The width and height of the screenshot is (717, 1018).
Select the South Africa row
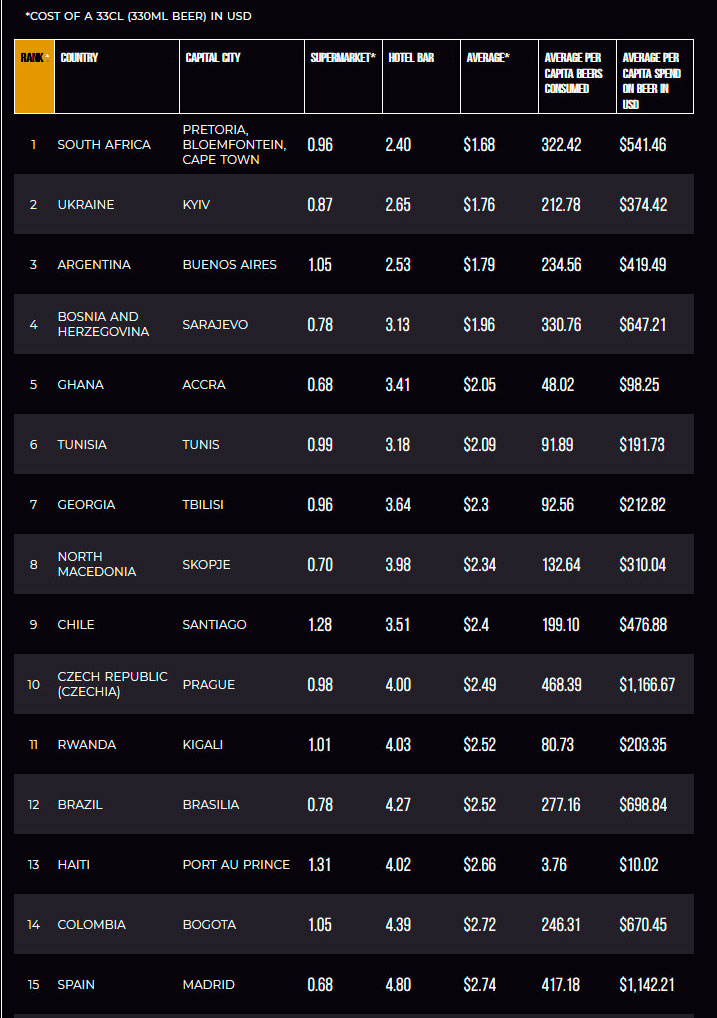(x=354, y=144)
